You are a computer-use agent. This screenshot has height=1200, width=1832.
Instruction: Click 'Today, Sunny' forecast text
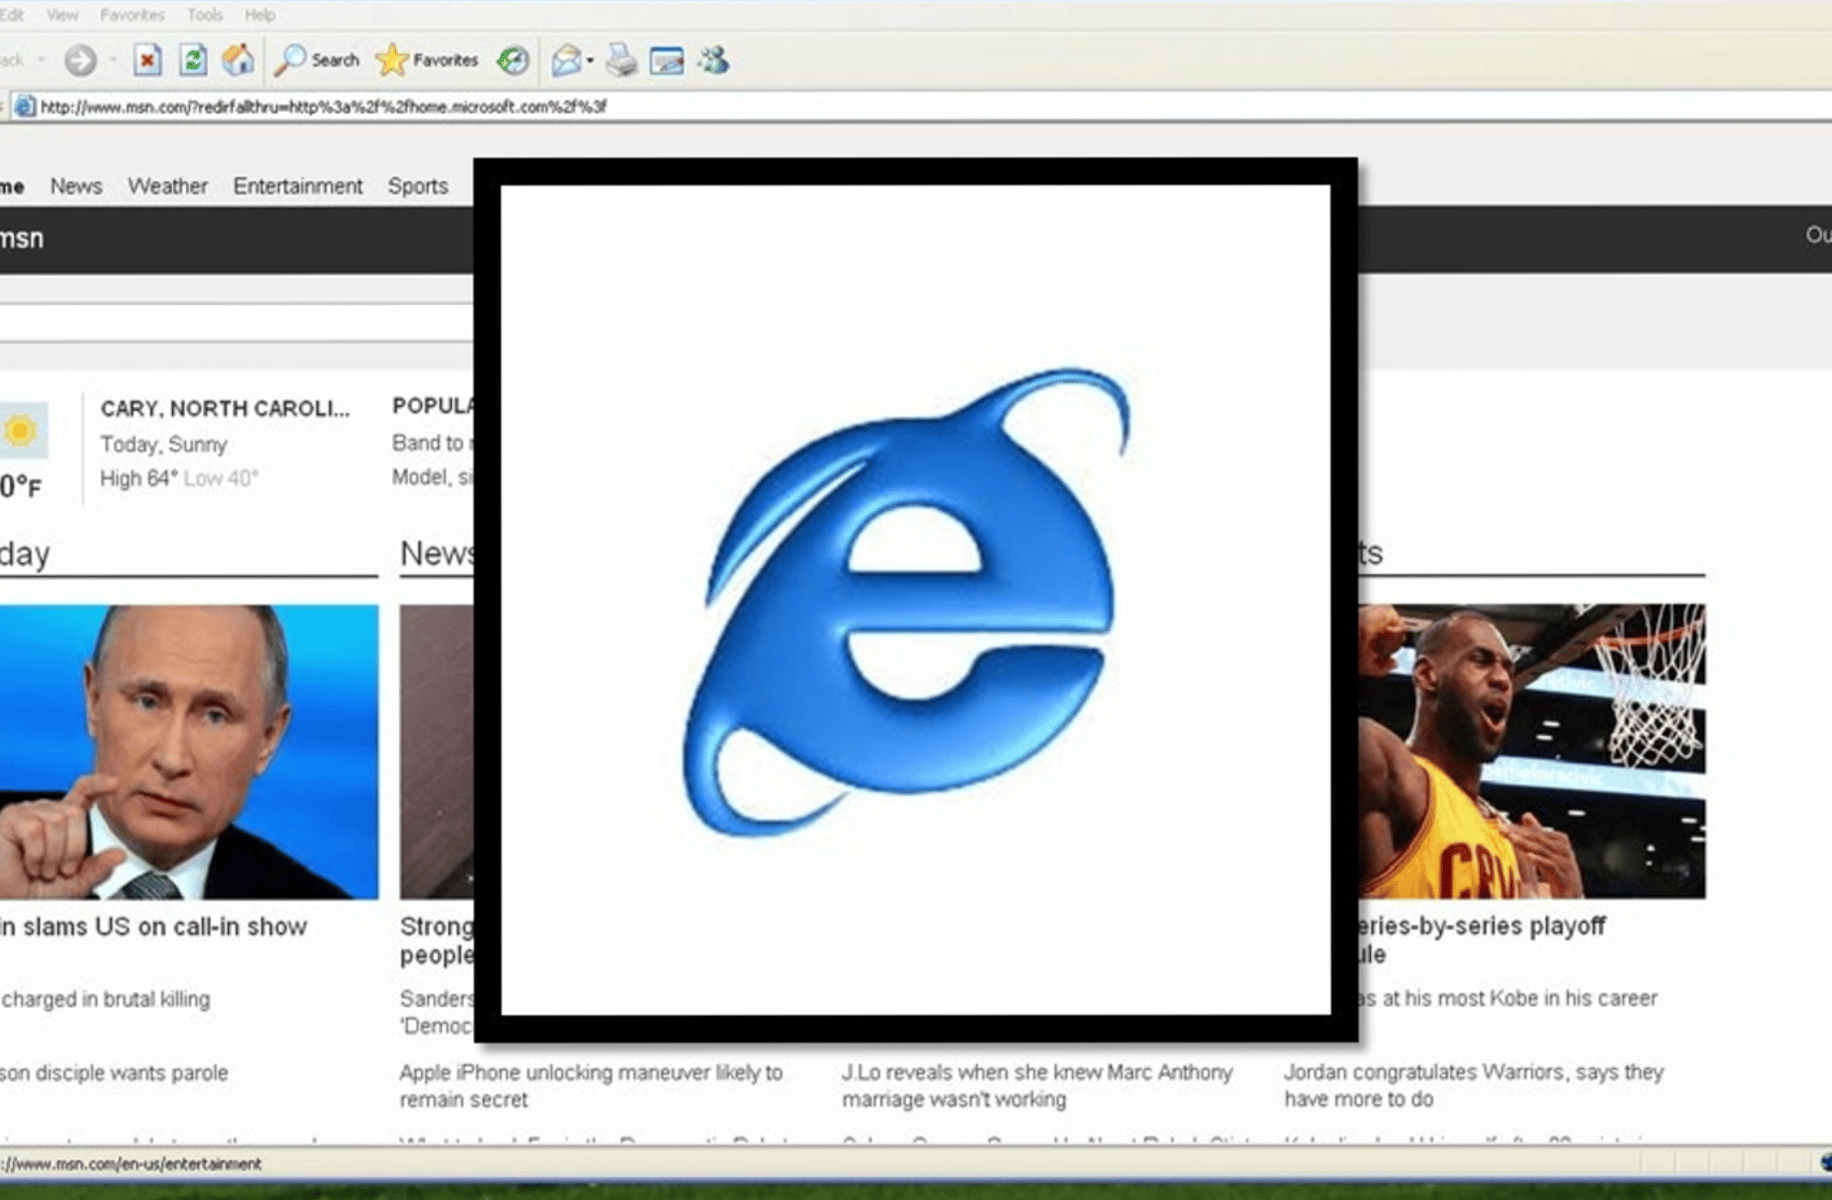pos(163,444)
